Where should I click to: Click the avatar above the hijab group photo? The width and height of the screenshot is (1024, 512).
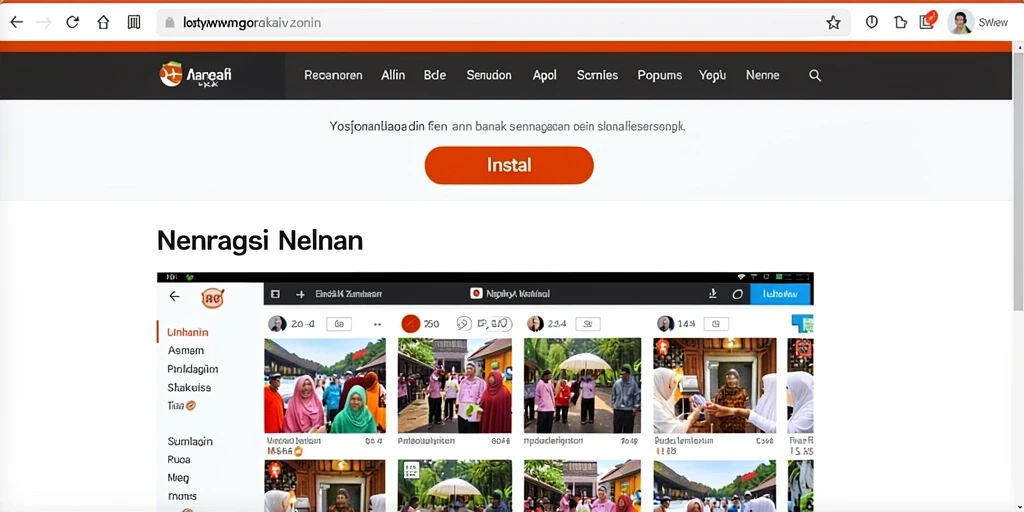277,324
